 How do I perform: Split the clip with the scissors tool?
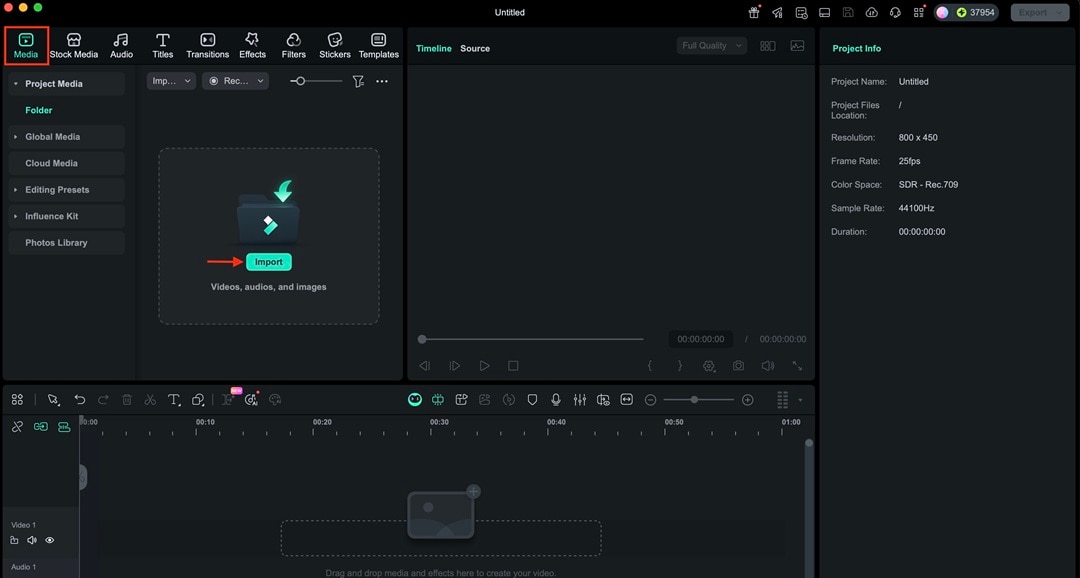click(x=149, y=399)
